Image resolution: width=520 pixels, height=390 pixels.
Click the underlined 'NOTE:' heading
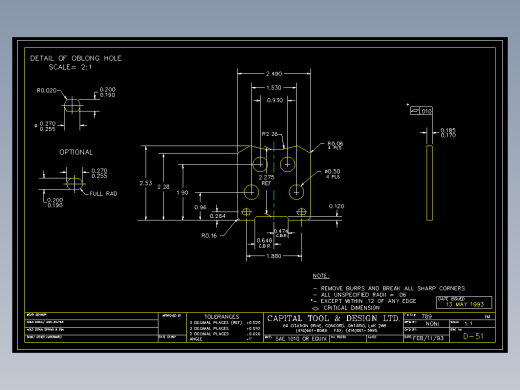point(321,276)
